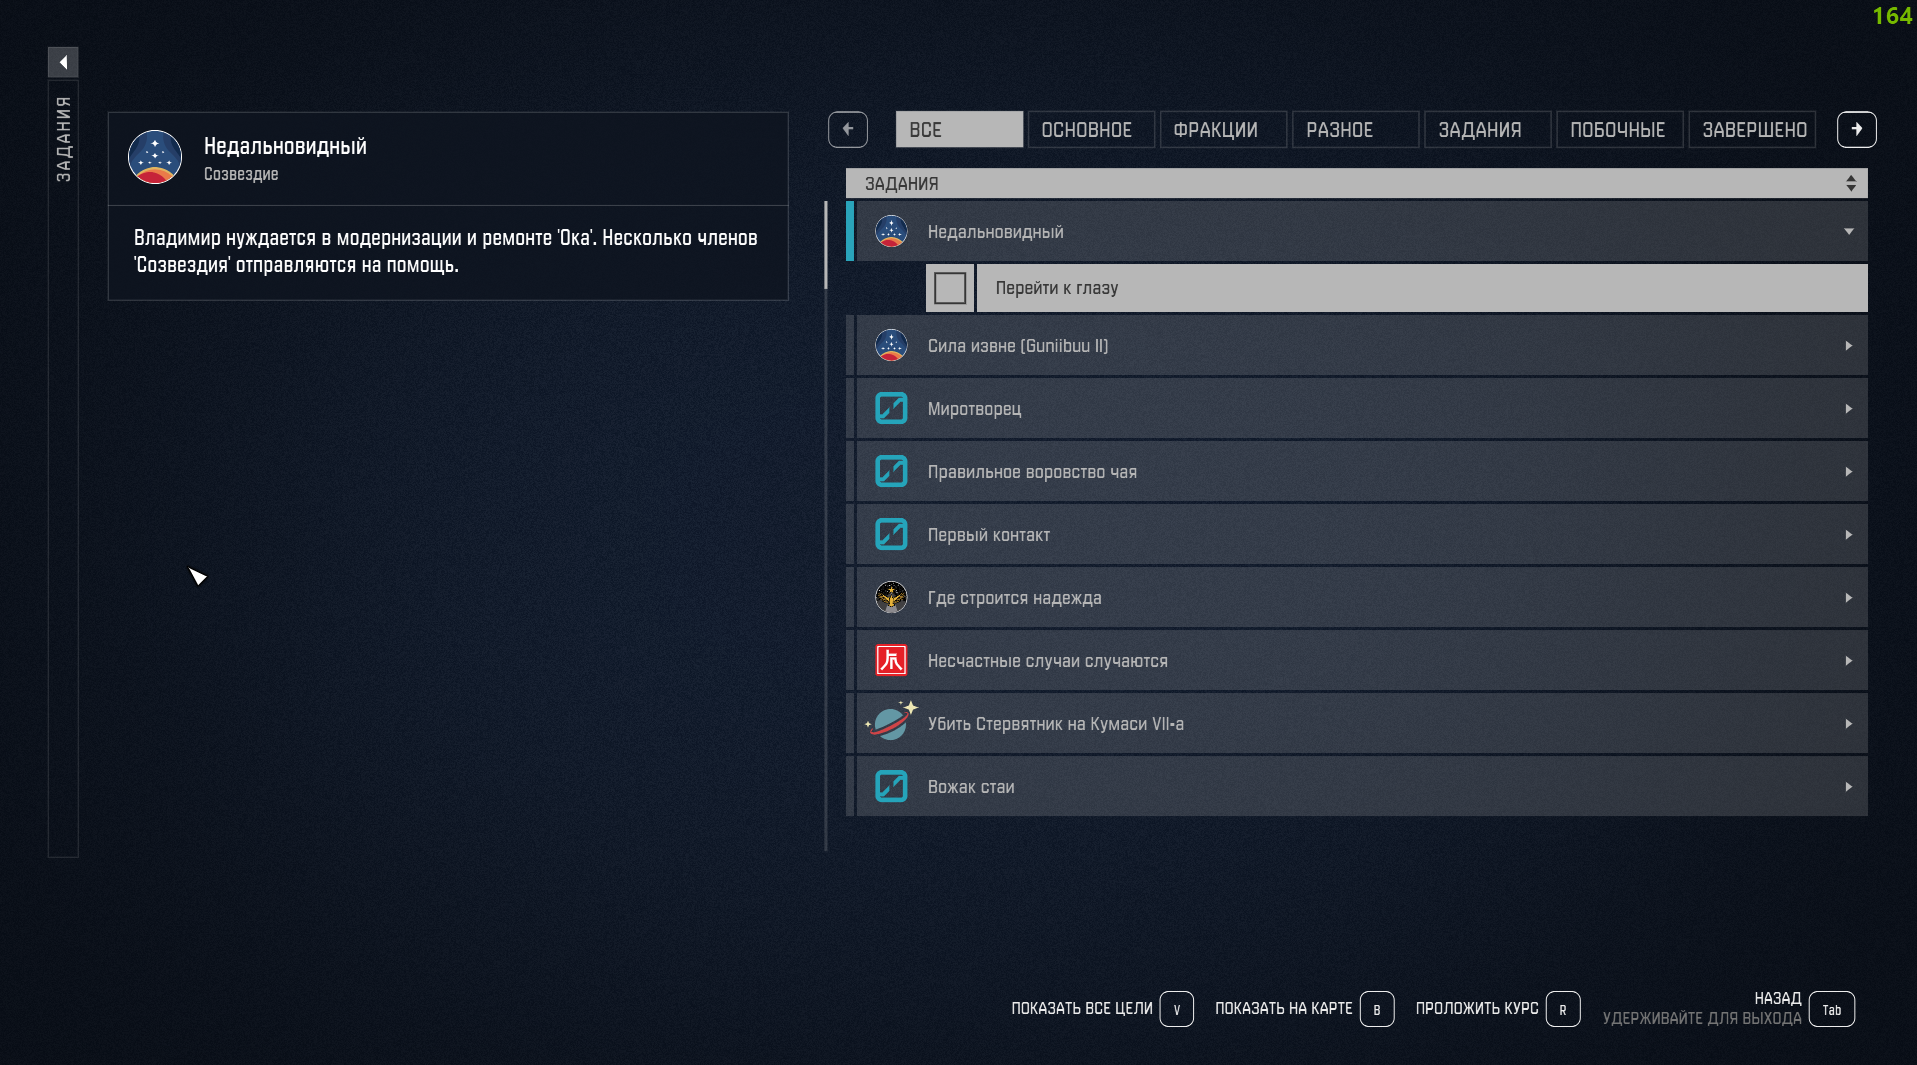
Task: Click the B key icon
Action: 1377,1009
